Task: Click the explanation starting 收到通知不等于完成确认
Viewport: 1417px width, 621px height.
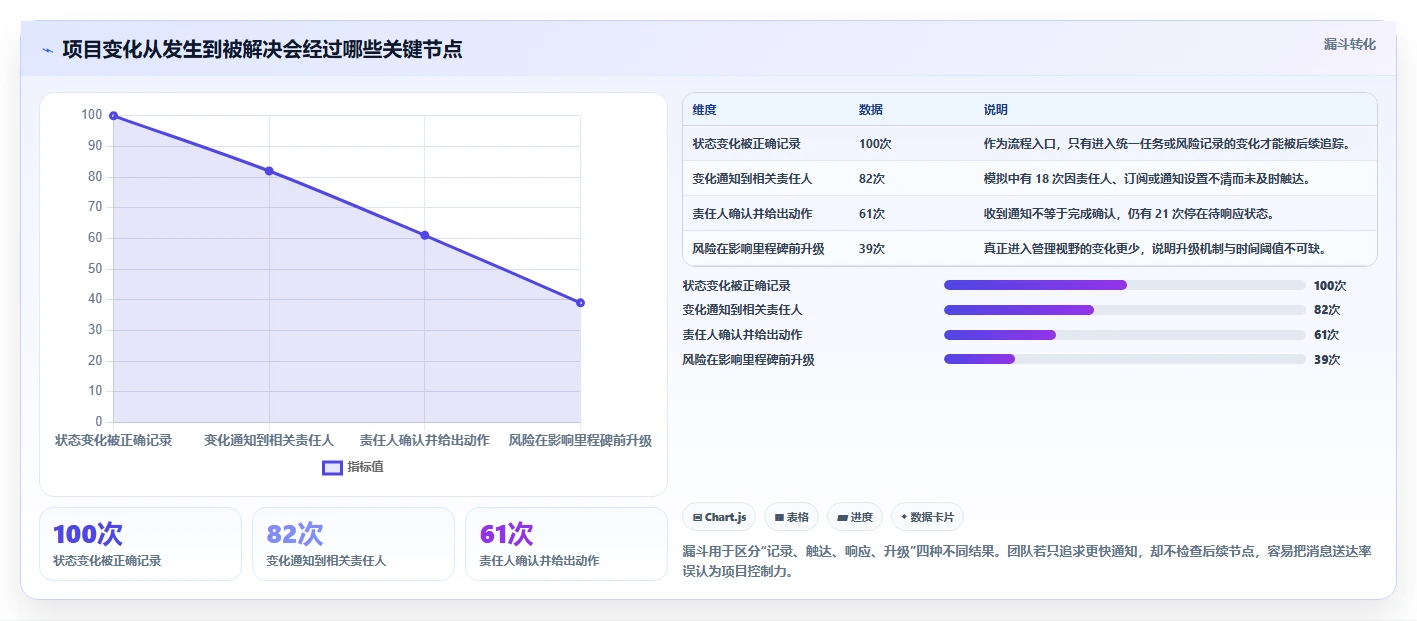Action: 1128,214
